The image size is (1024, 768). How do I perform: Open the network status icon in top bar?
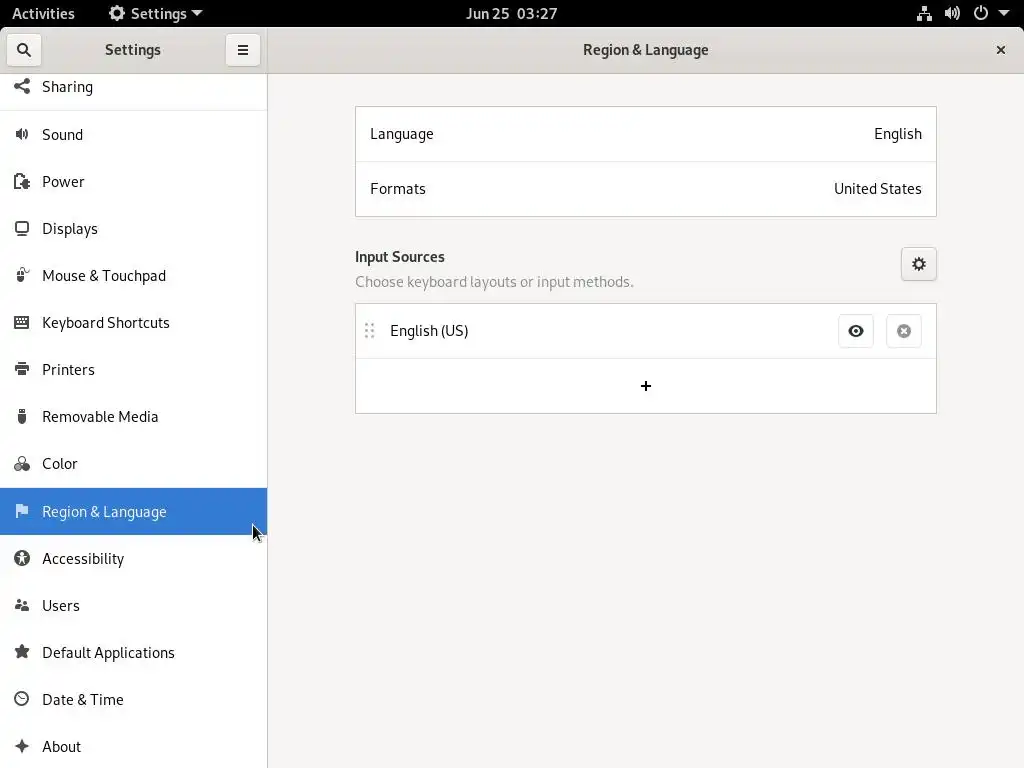point(923,13)
